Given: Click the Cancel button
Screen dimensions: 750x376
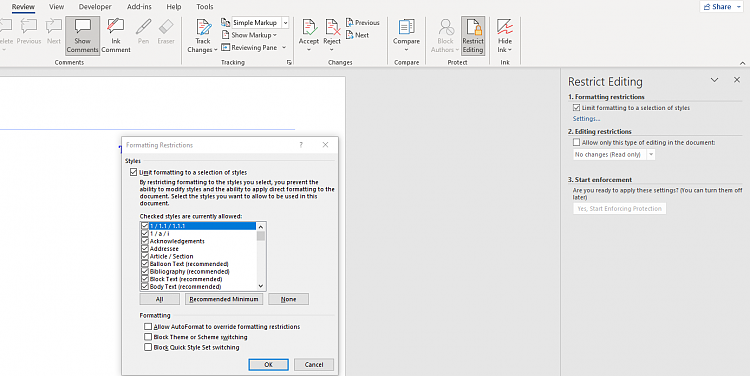Looking at the screenshot, I should tap(314, 365).
